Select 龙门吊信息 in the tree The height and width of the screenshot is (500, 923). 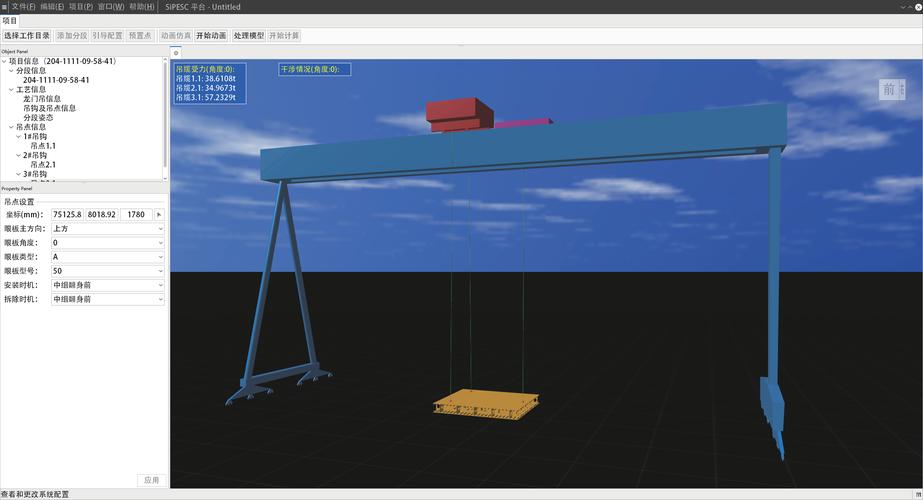[42, 99]
